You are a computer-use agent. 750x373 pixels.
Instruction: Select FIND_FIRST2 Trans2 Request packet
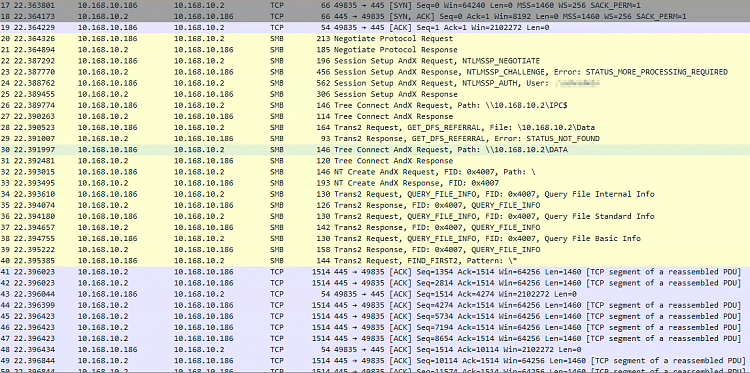[x=375, y=261]
